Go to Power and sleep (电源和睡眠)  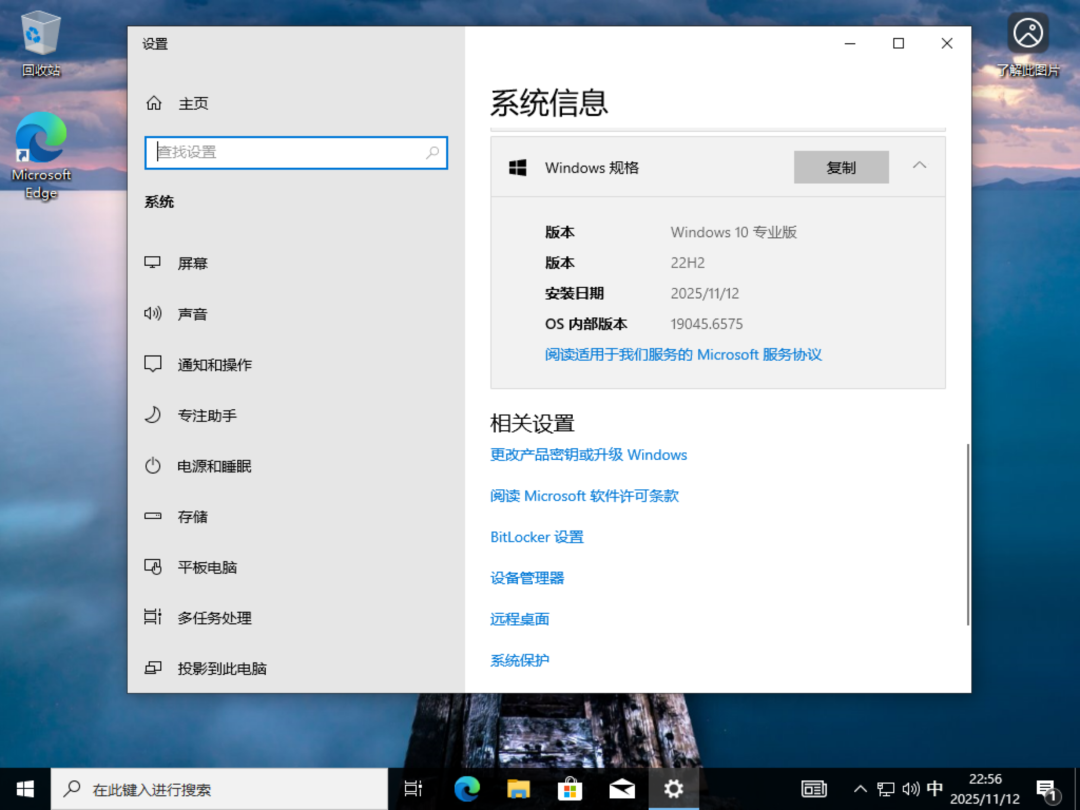click(214, 466)
